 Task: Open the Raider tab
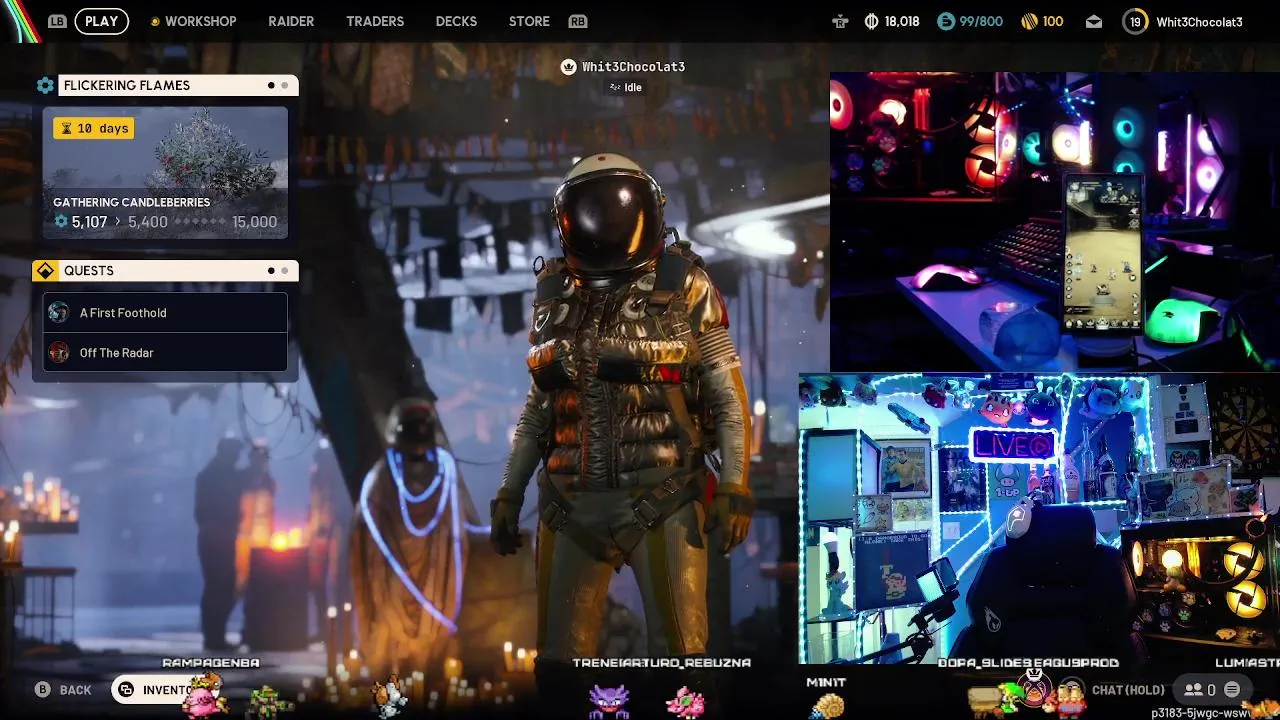pos(291,21)
